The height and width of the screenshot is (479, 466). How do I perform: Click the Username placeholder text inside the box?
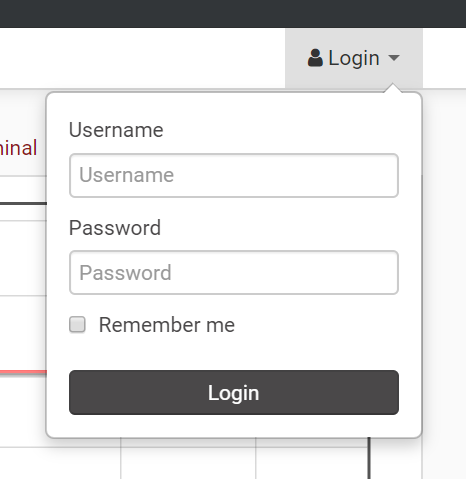click(x=126, y=175)
